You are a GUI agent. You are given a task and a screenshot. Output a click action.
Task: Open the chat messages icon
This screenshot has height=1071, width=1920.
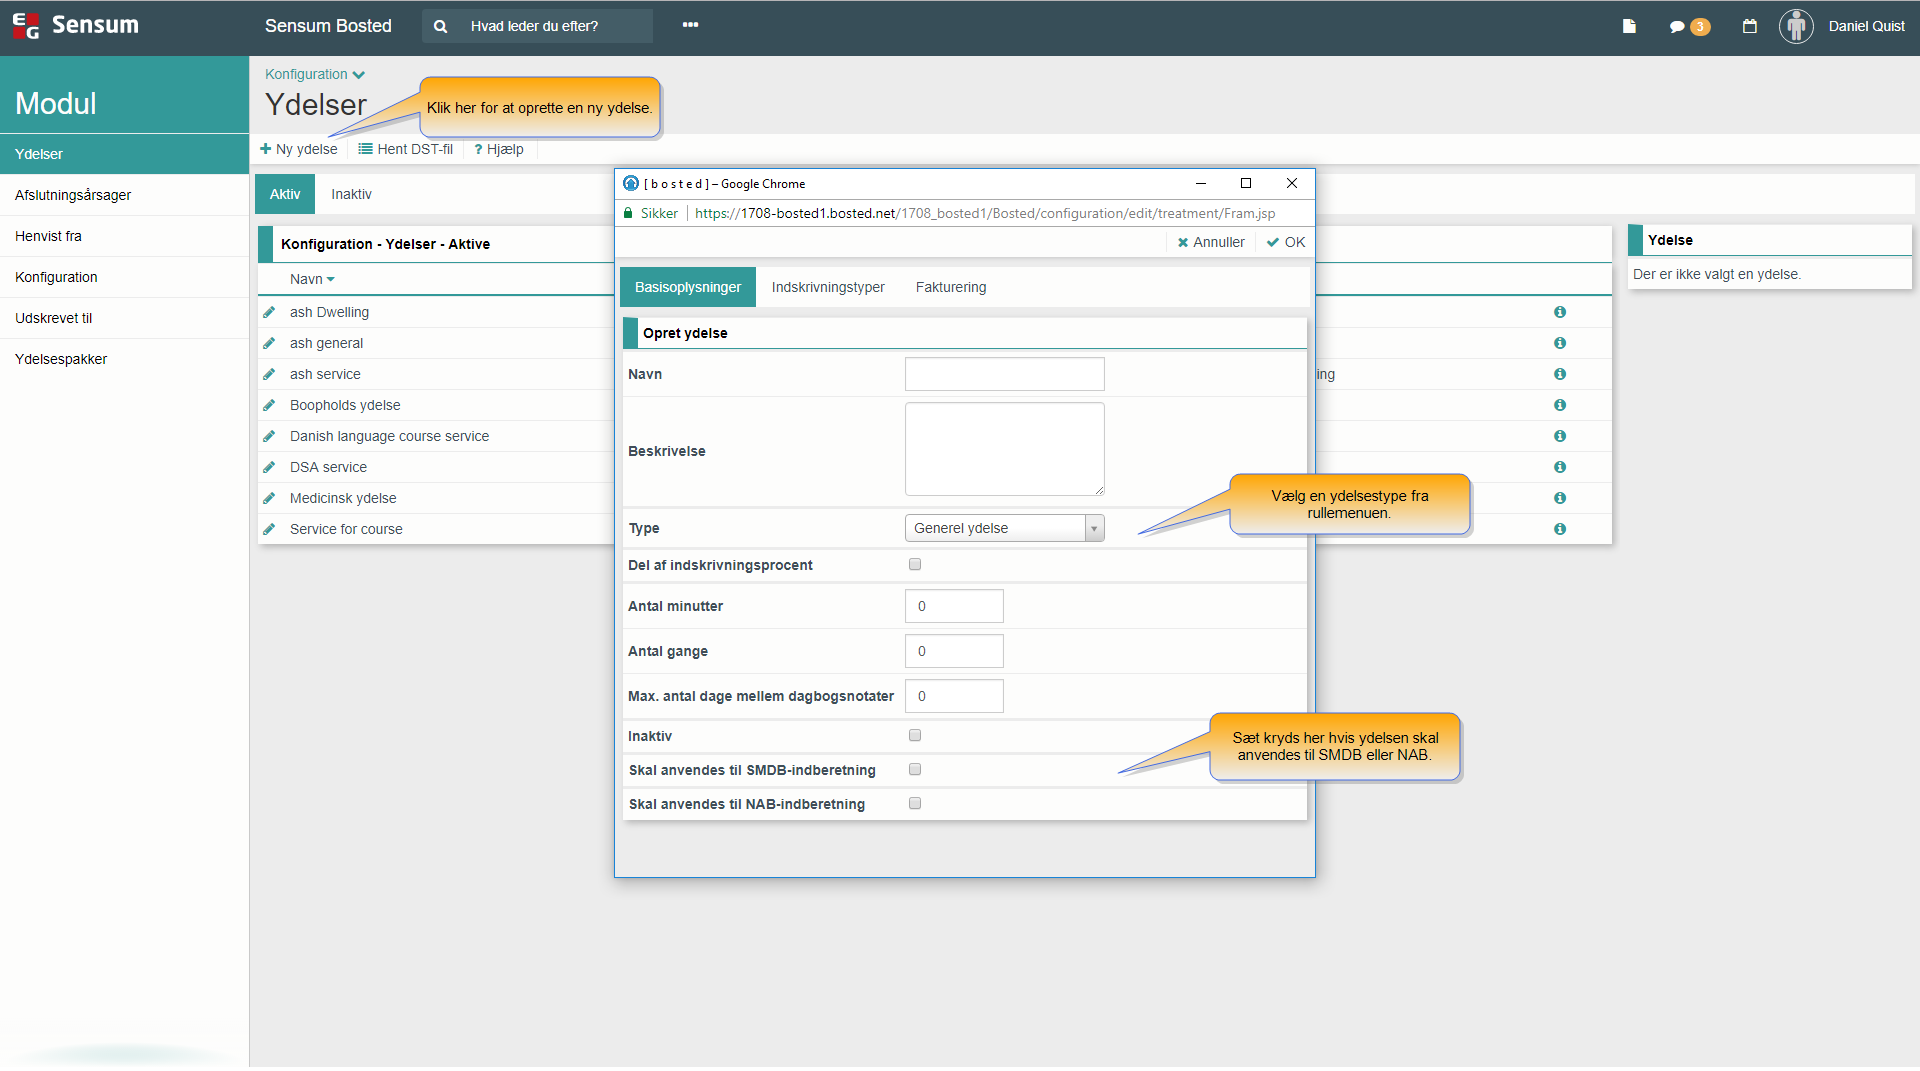(x=1677, y=27)
